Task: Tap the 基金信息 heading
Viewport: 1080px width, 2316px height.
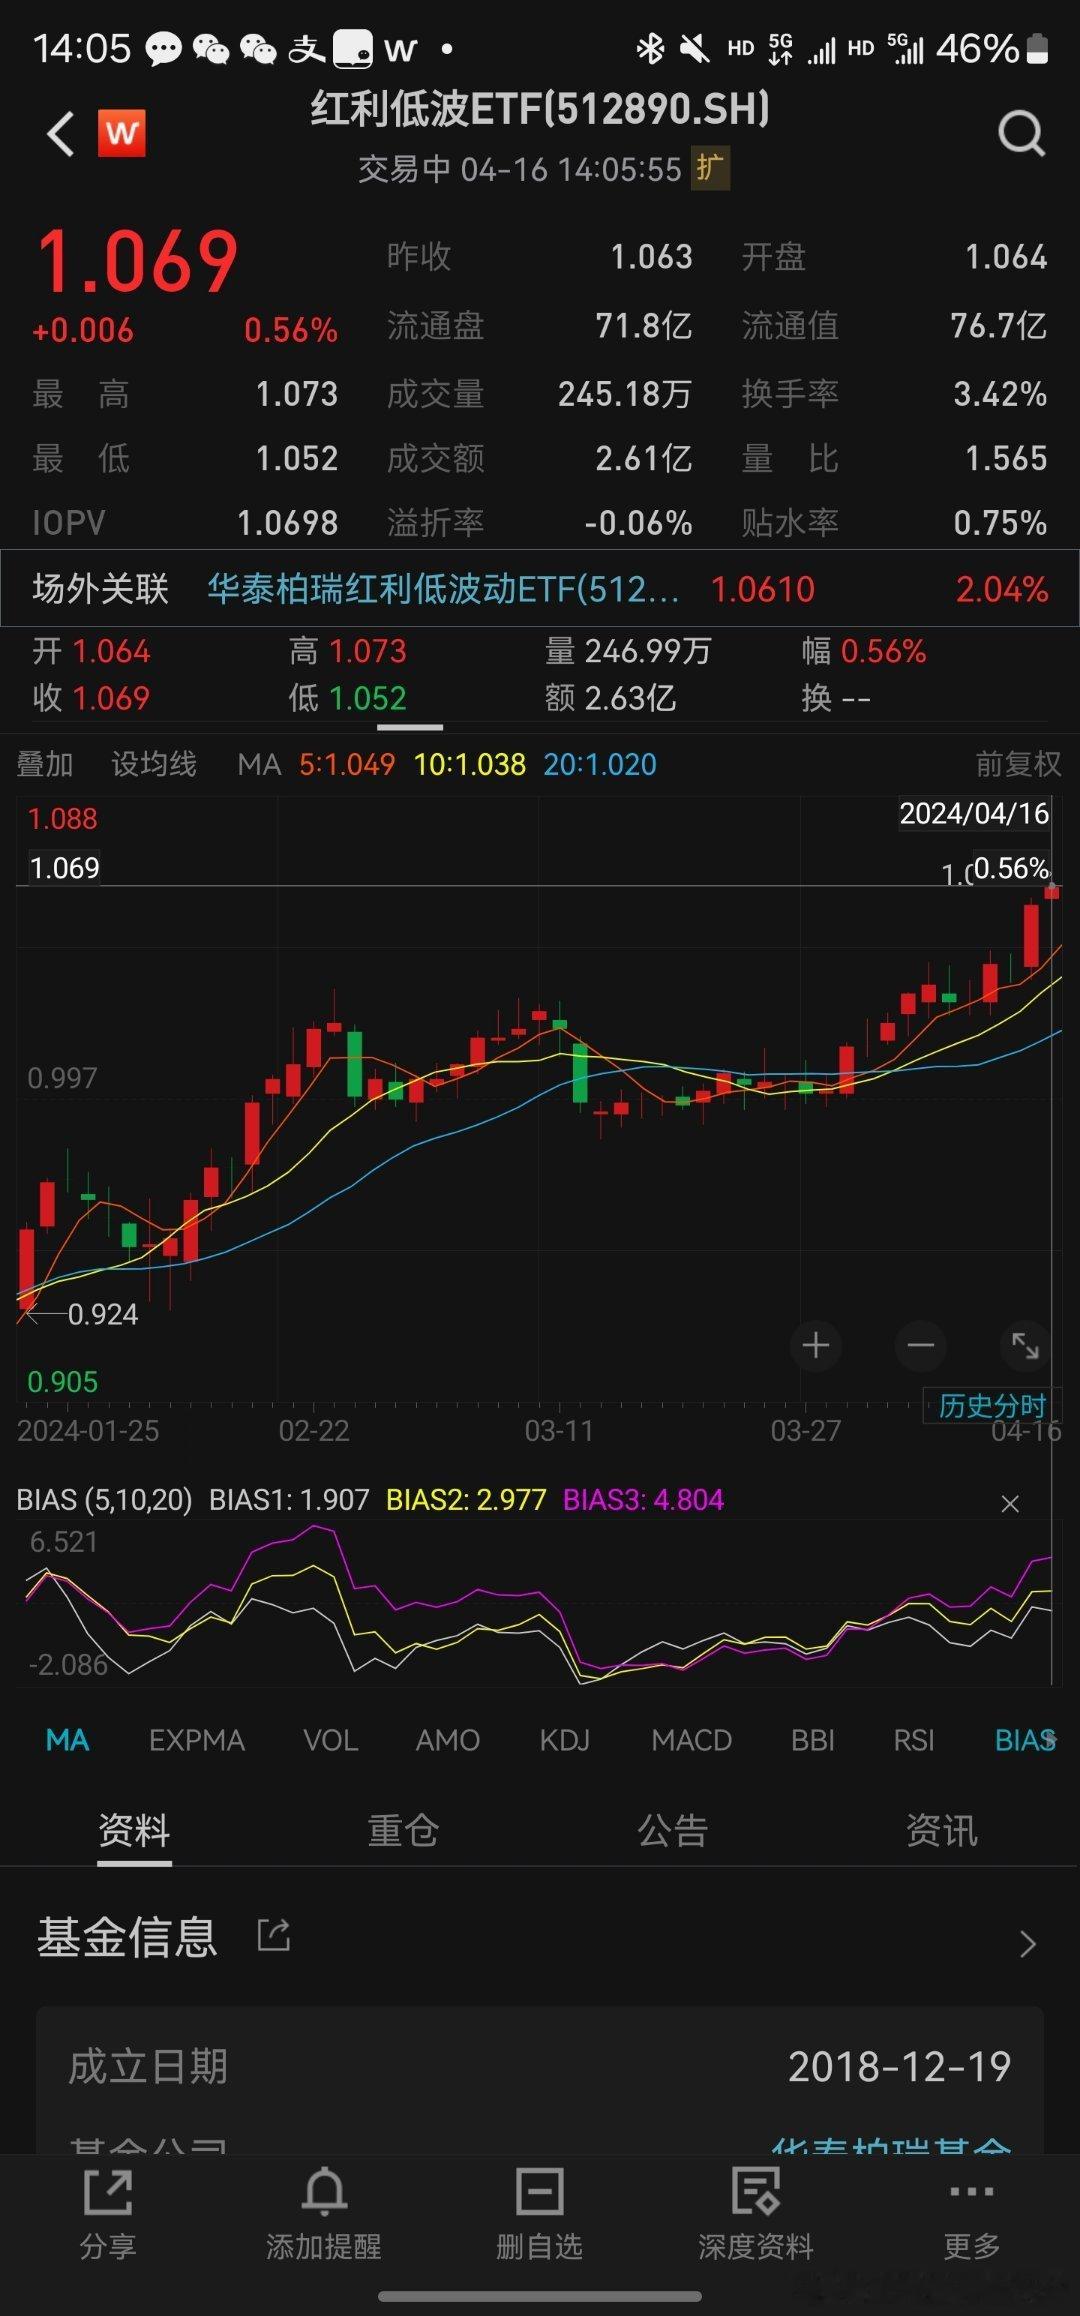Action: pos(127,1936)
